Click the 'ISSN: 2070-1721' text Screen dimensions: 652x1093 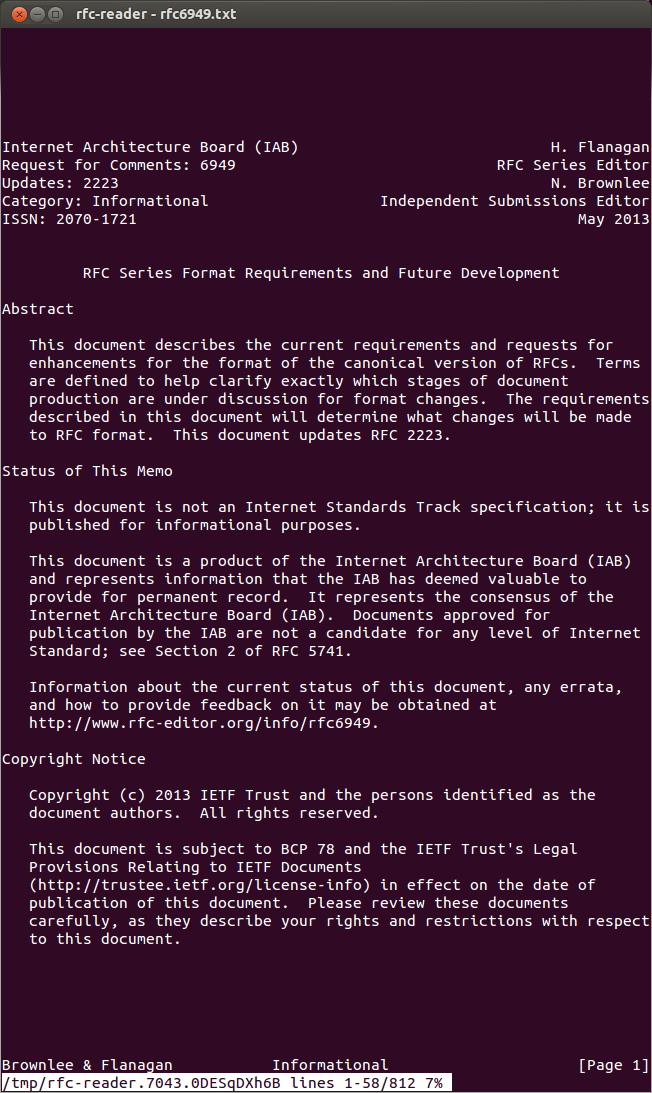tap(69, 219)
